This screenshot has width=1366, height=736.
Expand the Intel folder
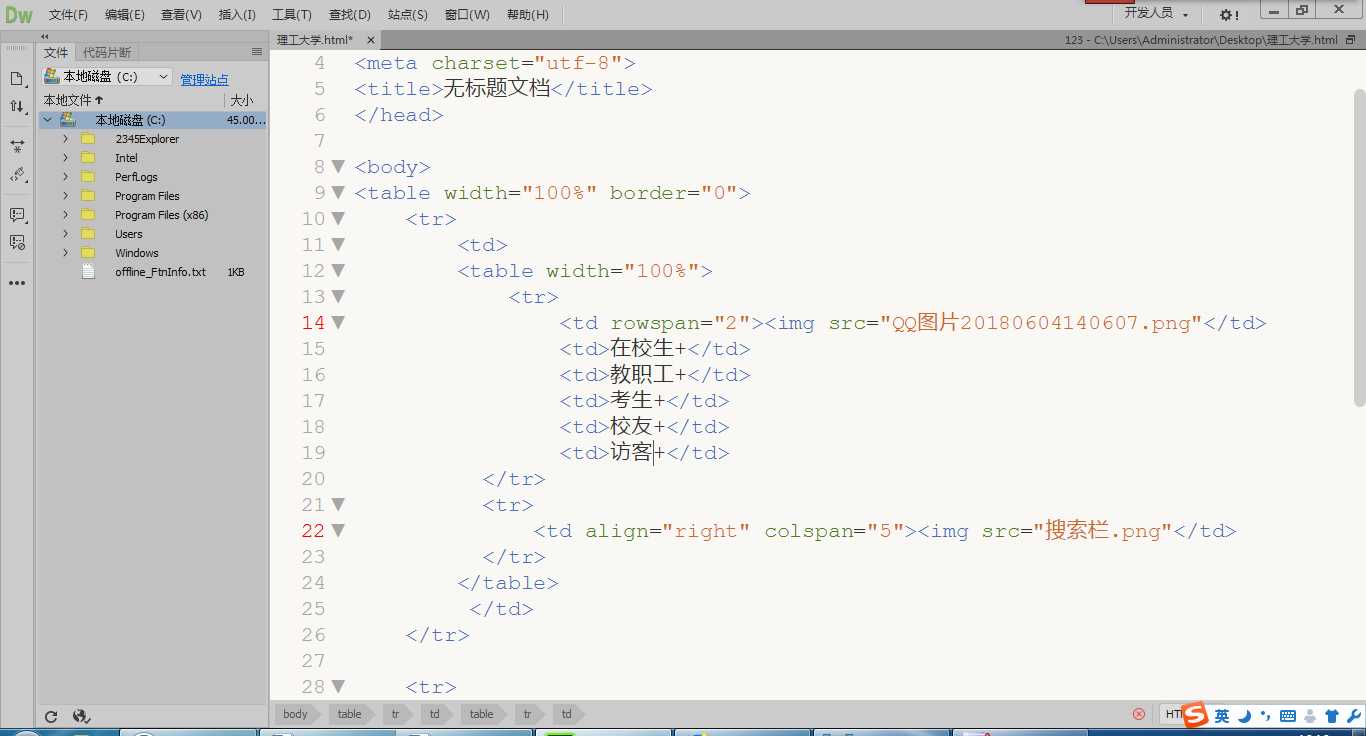click(x=65, y=158)
